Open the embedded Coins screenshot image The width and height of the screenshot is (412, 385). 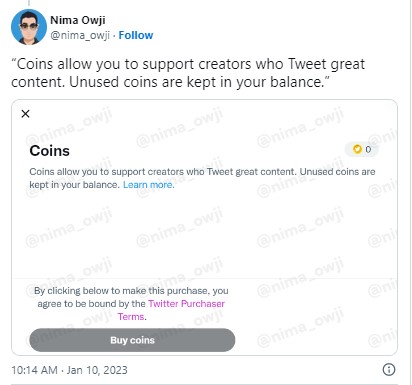[x=204, y=227]
